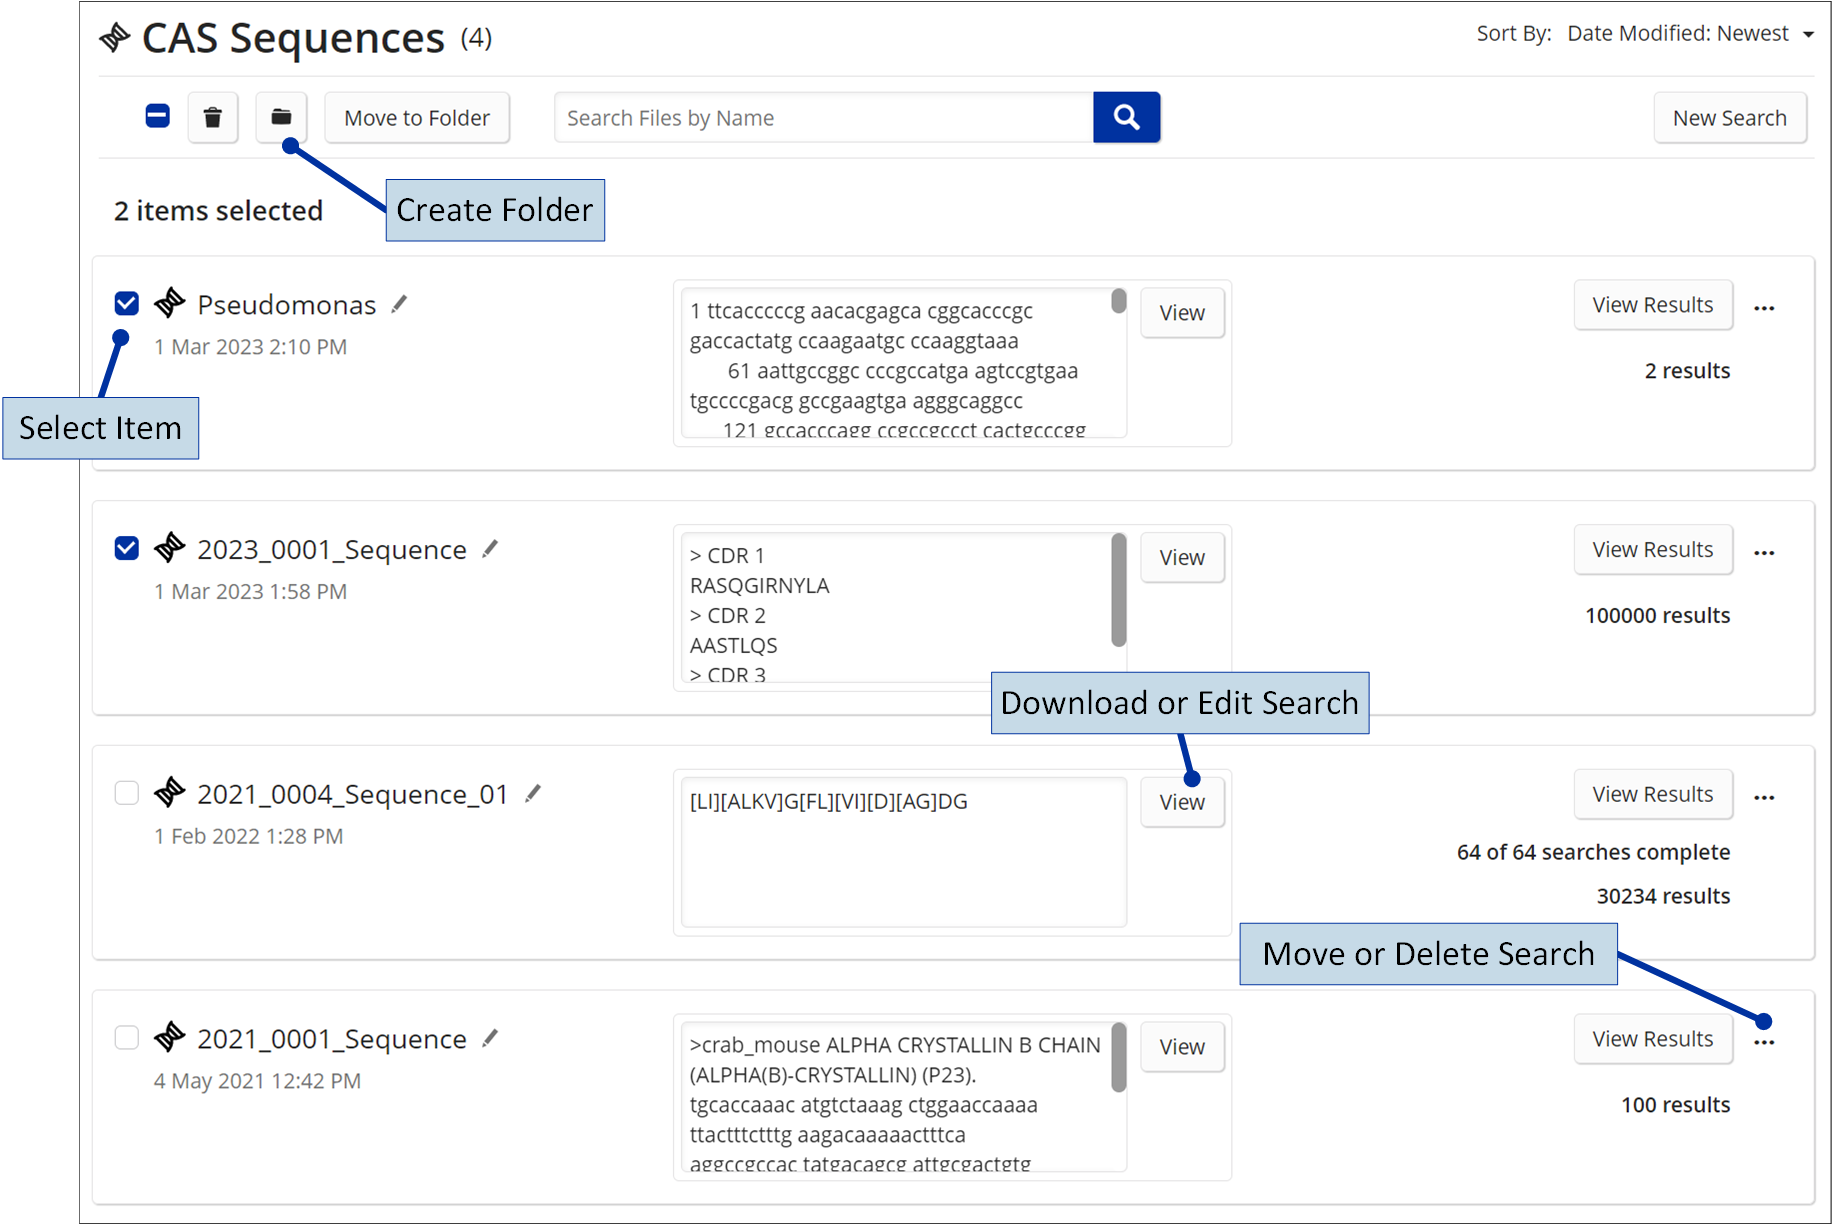
Task: View the 2023_0001_Sequence CDR query
Action: 1182,558
